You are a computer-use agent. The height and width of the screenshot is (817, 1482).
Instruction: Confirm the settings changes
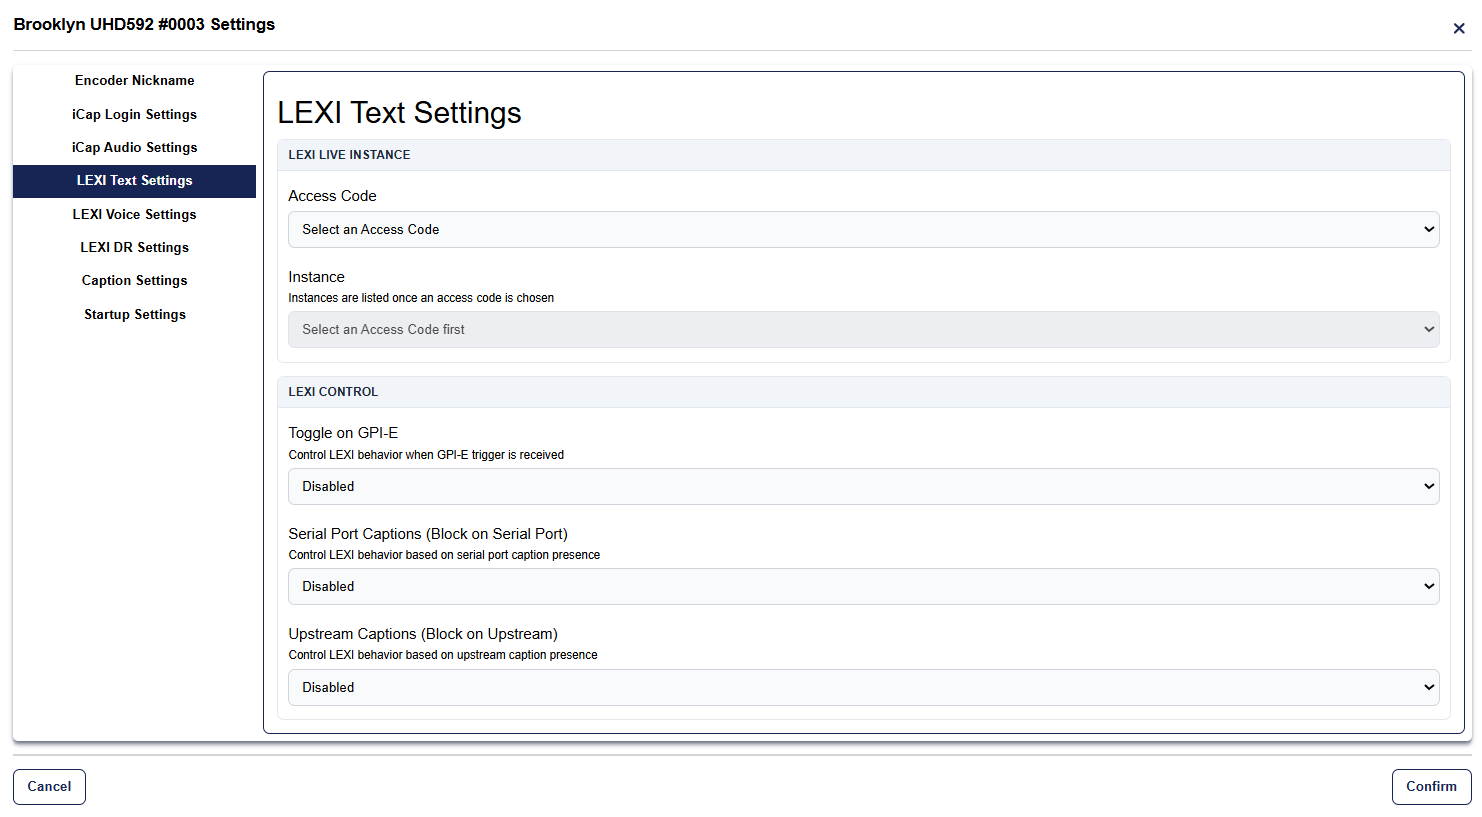click(x=1431, y=786)
